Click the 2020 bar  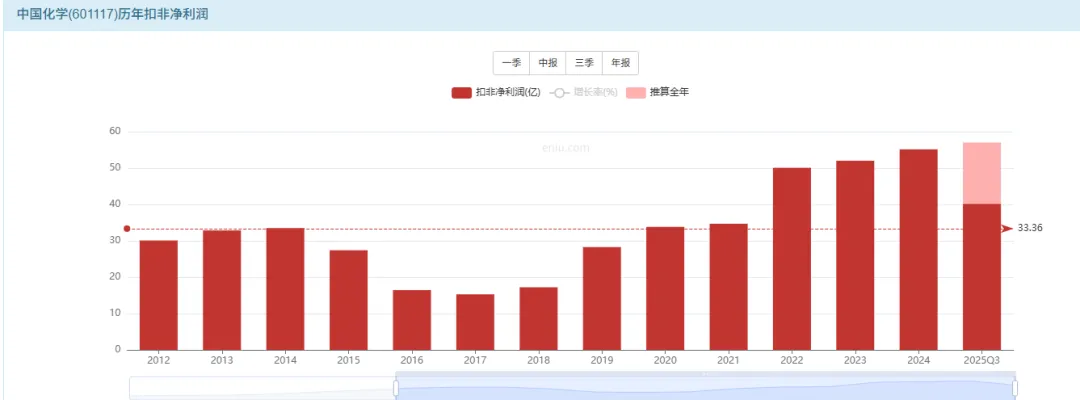(x=665, y=288)
